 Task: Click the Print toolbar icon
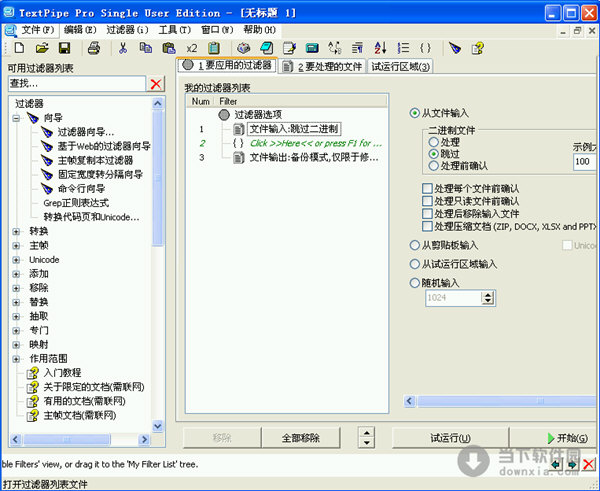pos(94,48)
